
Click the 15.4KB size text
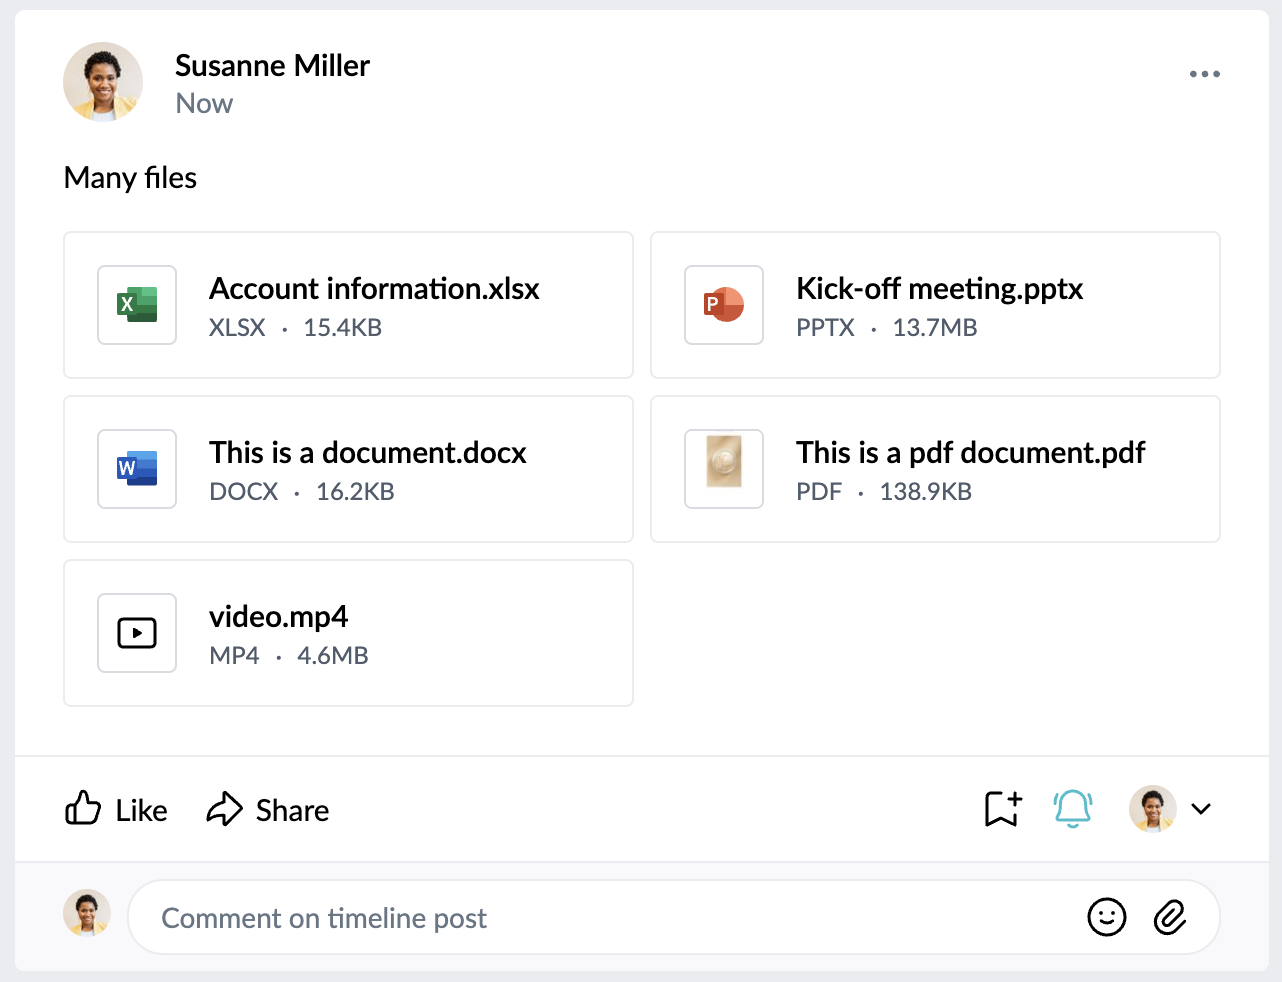343,328
